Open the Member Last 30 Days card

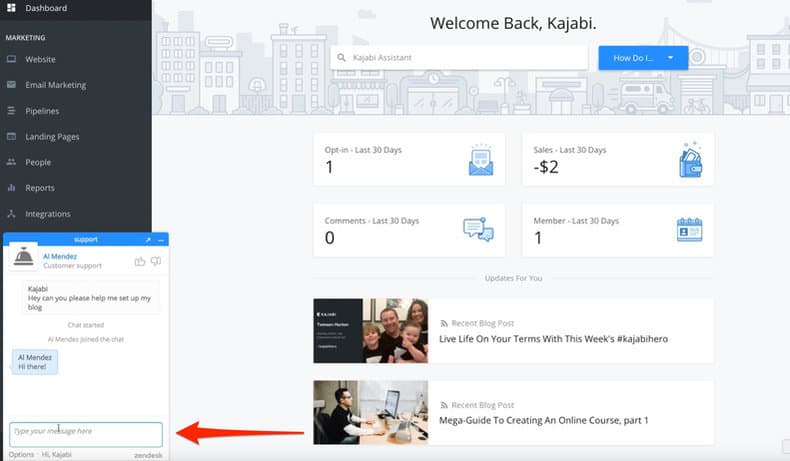[x=618, y=230]
